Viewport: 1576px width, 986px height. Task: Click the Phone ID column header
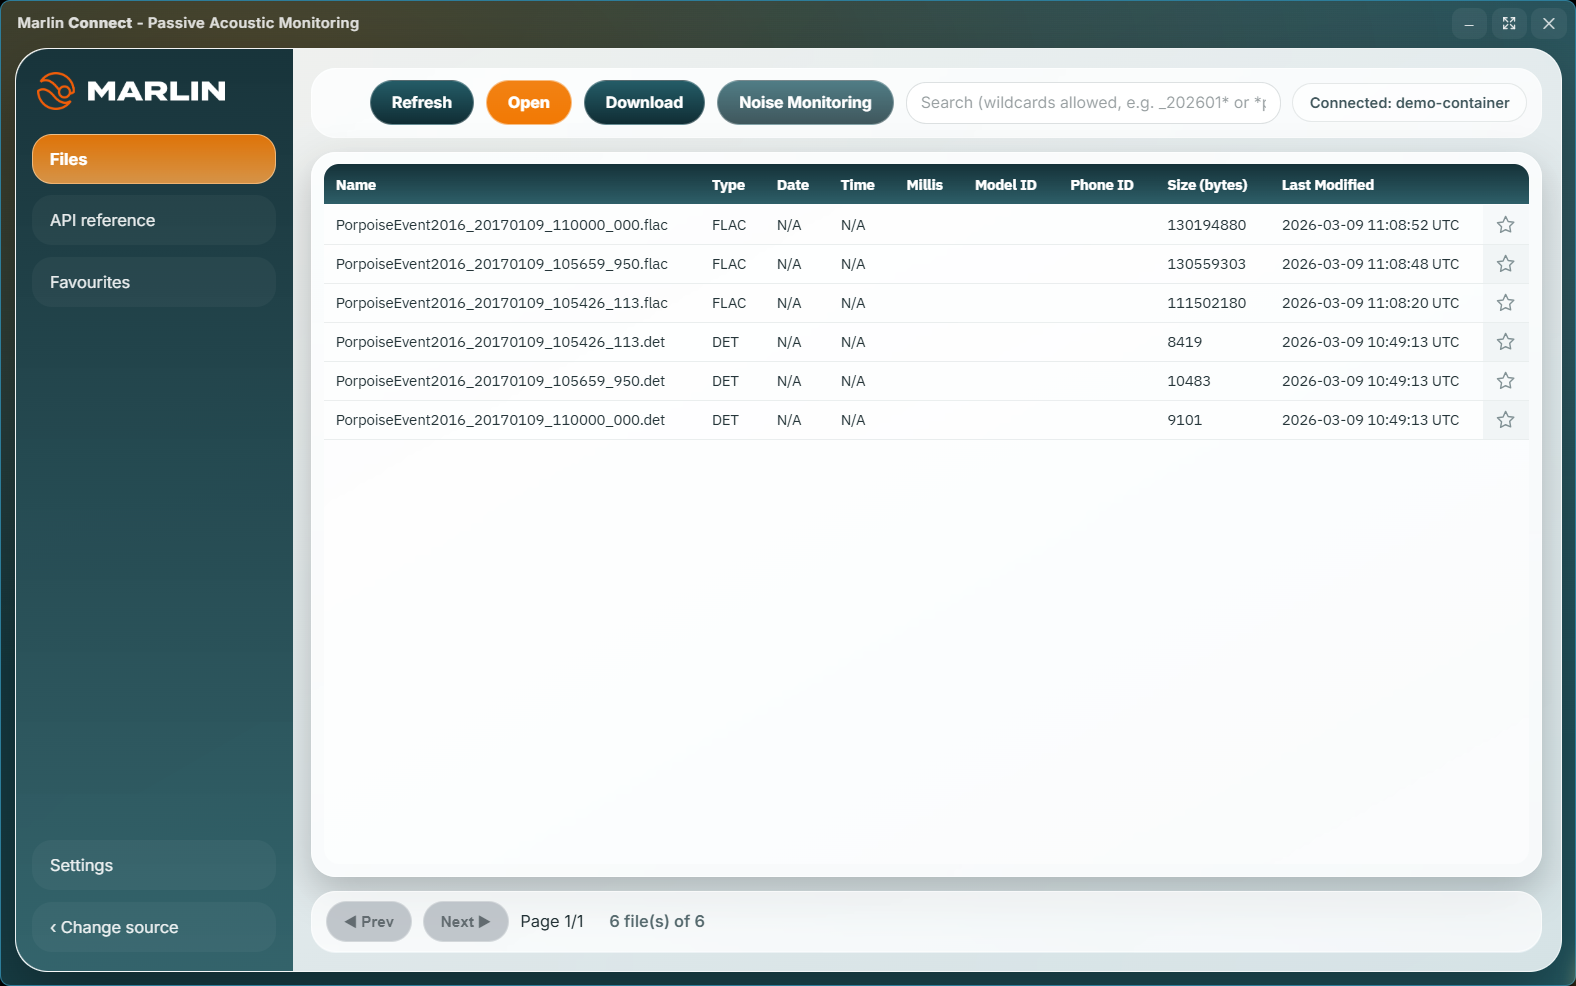tap(1102, 185)
